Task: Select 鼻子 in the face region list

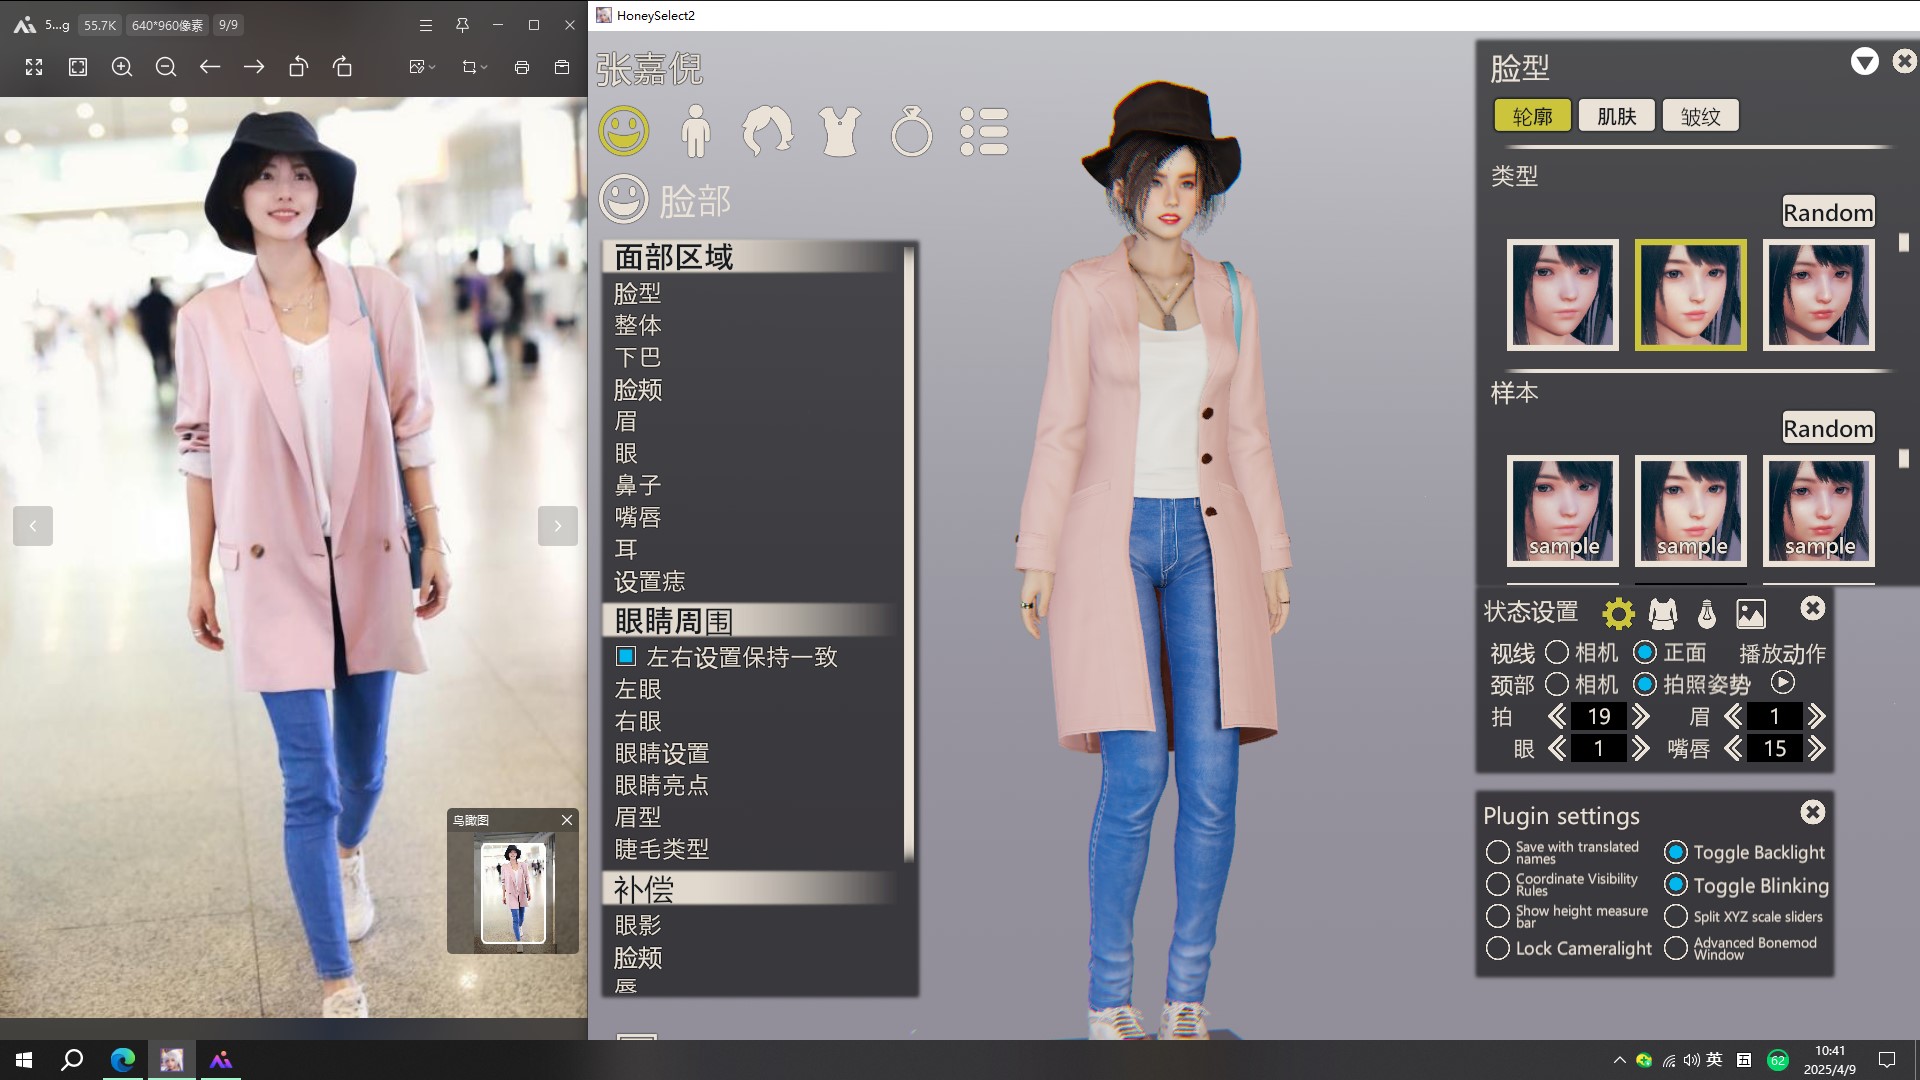Action: [638, 485]
